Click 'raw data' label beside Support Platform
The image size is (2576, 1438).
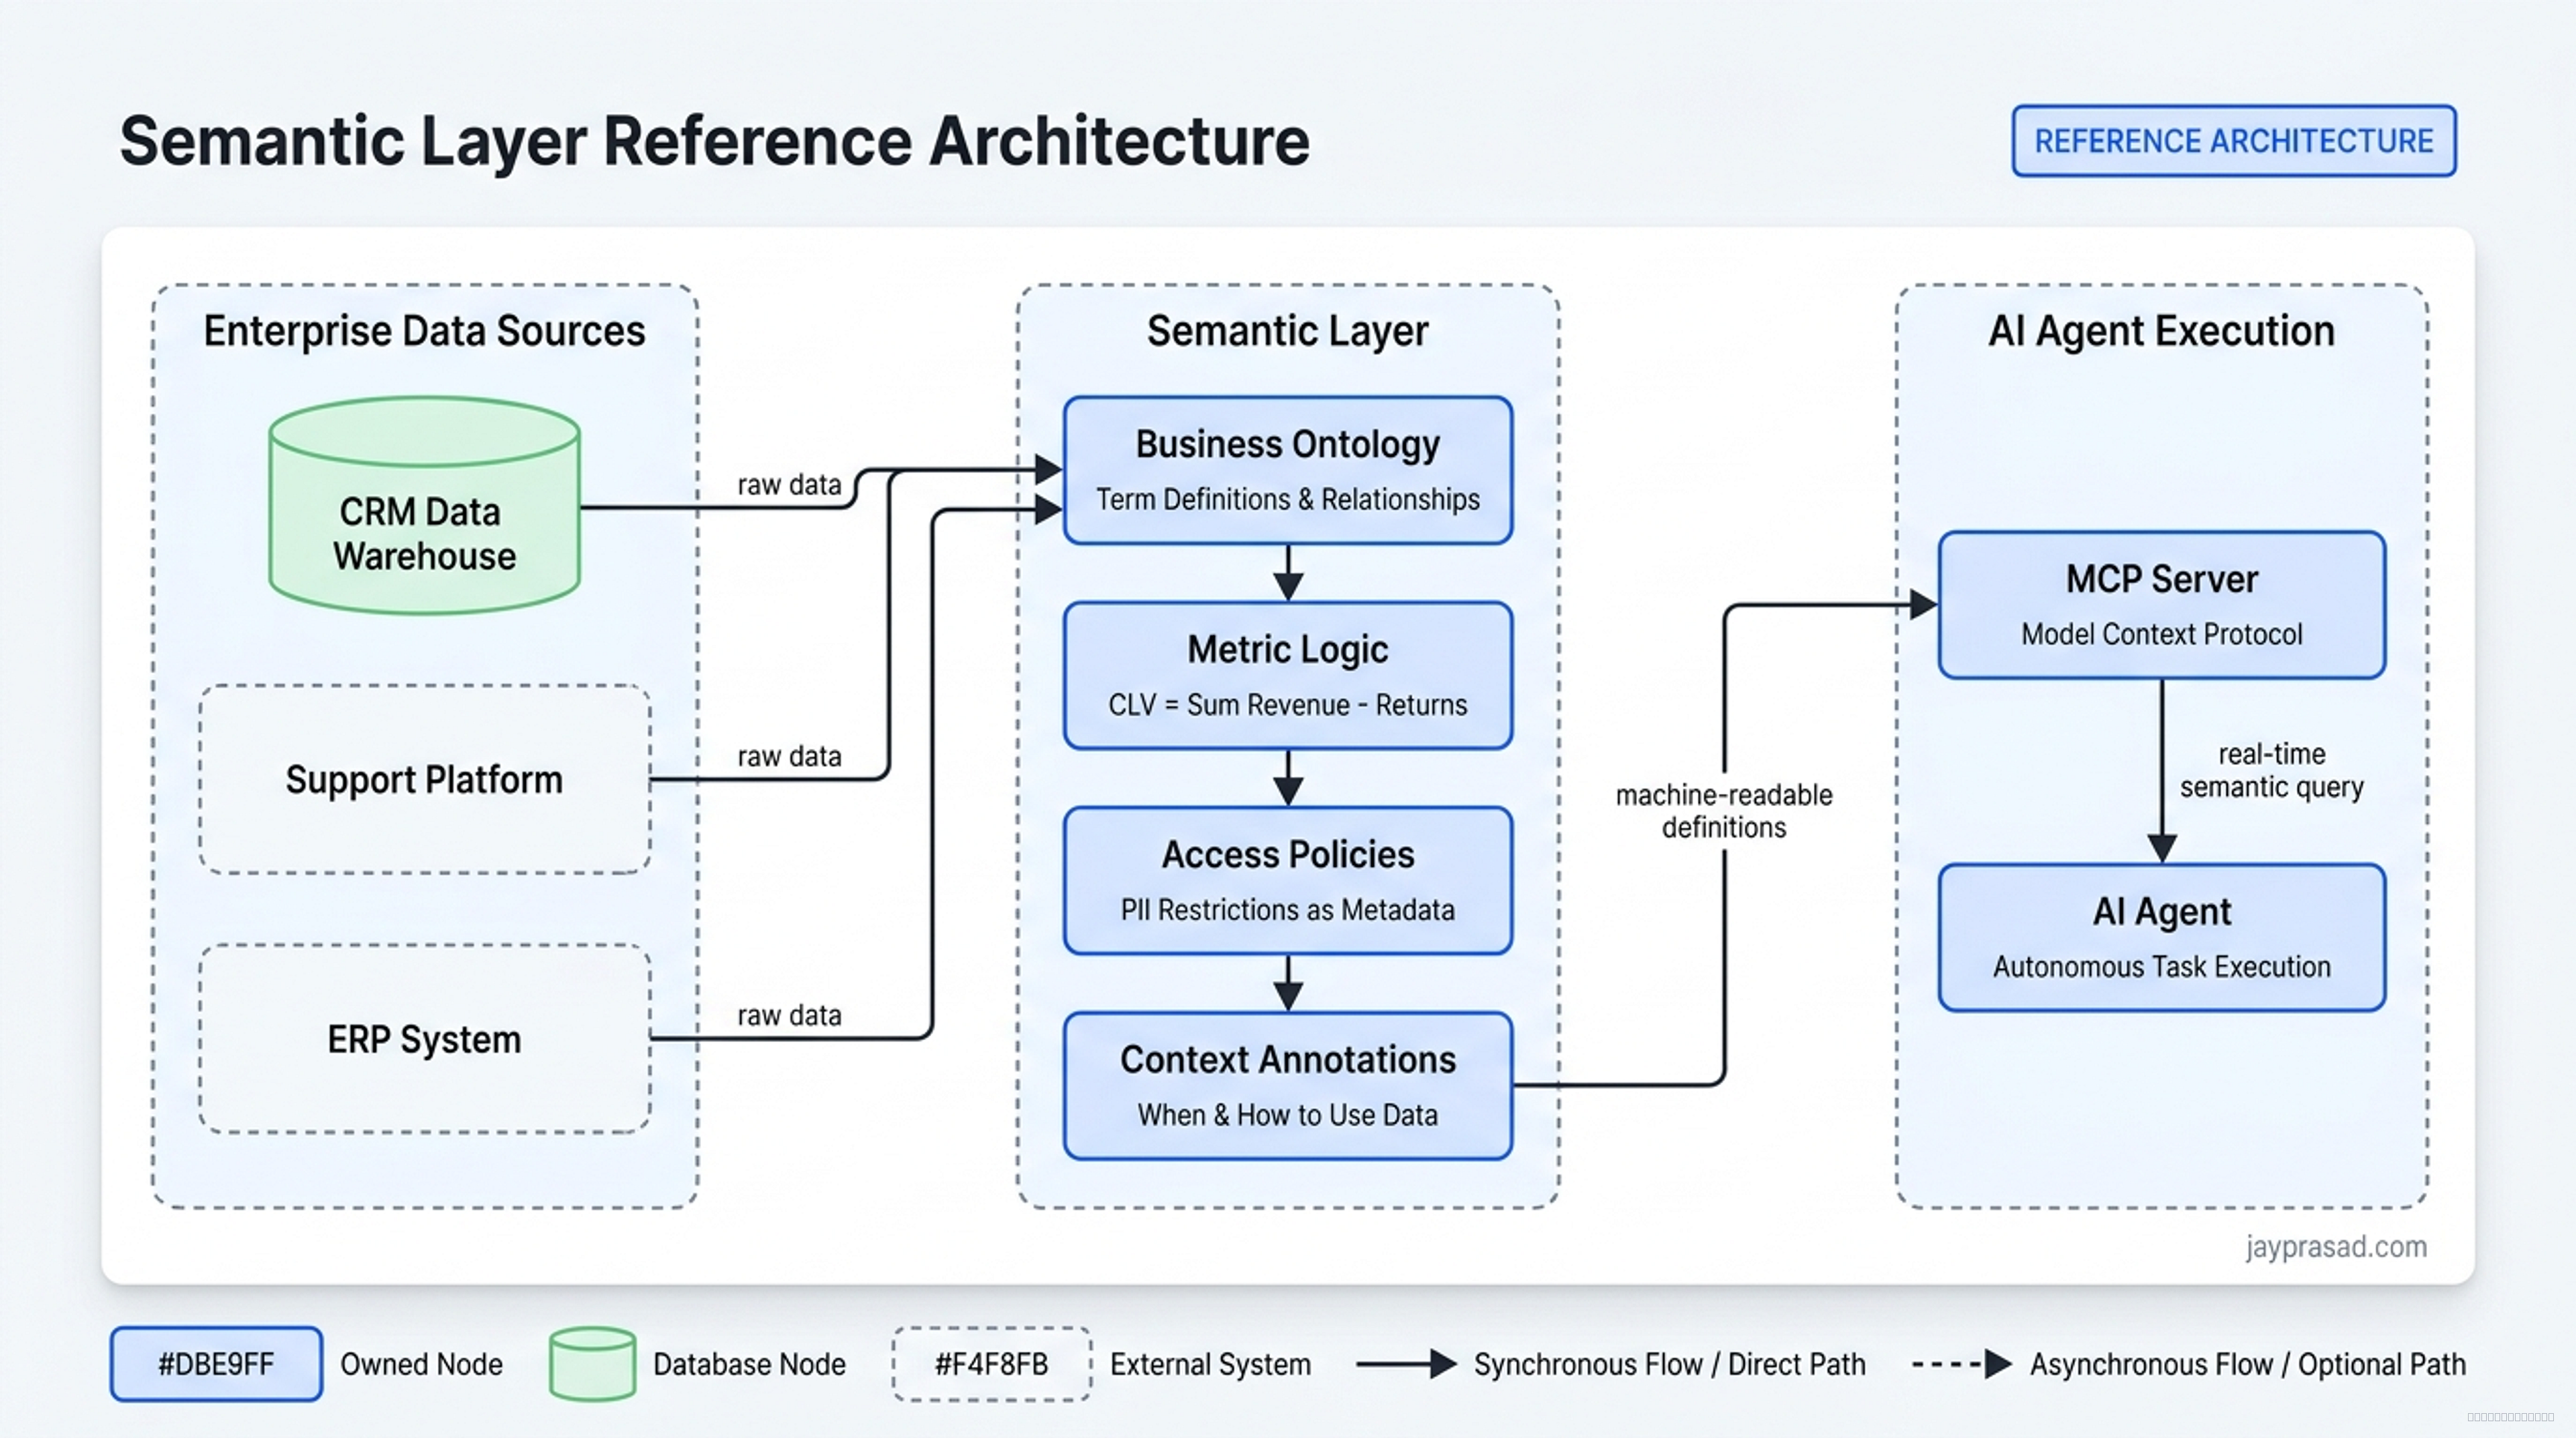click(789, 757)
